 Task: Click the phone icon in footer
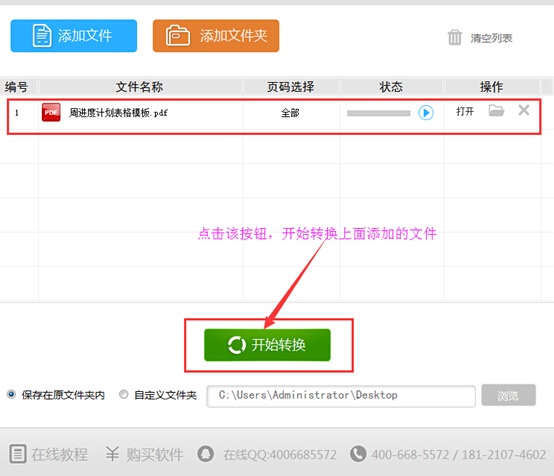point(358,454)
